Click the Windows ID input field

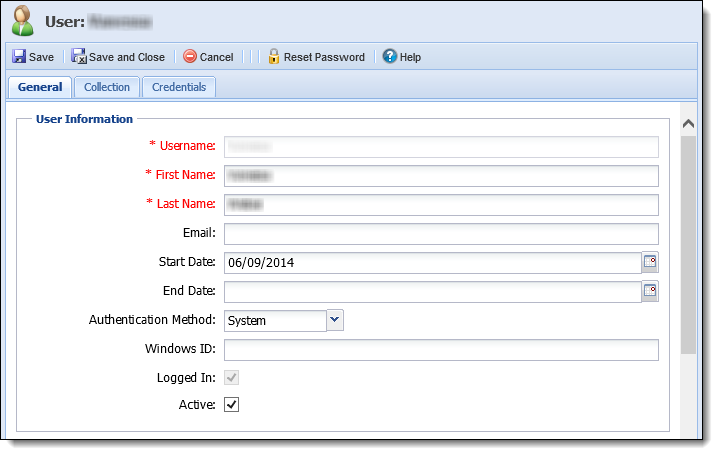[441, 350]
